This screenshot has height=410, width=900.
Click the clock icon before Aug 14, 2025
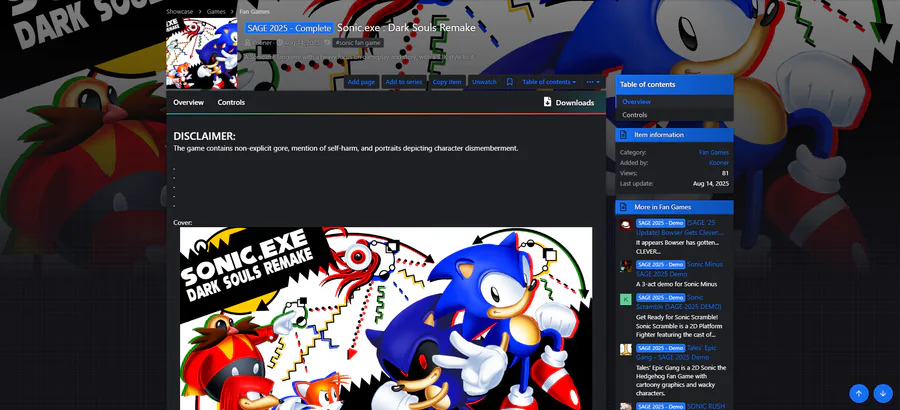coord(280,43)
